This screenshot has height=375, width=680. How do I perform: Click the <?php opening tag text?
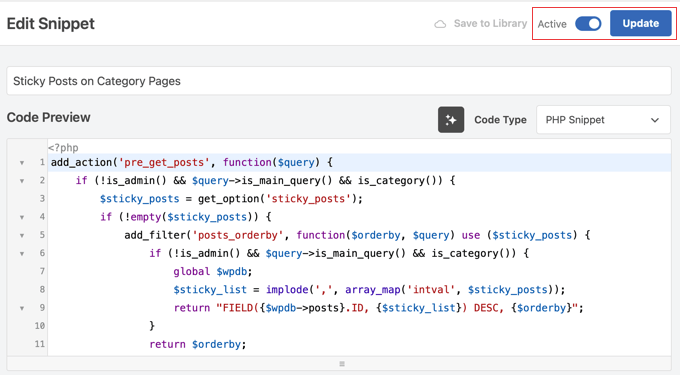[x=63, y=148]
